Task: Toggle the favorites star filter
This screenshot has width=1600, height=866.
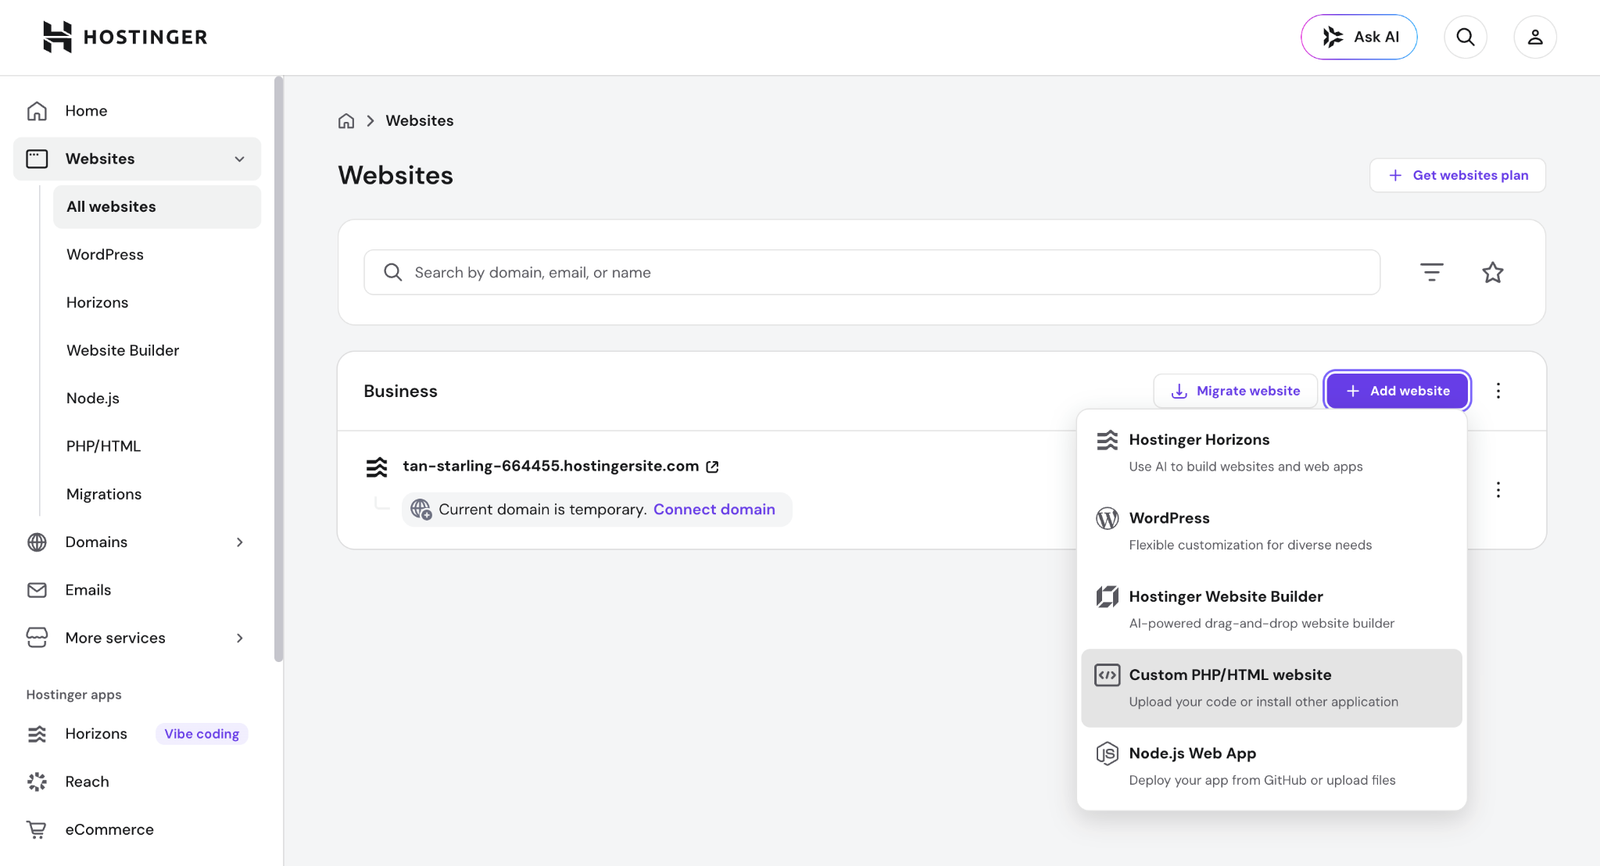Action: click(x=1493, y=272)
